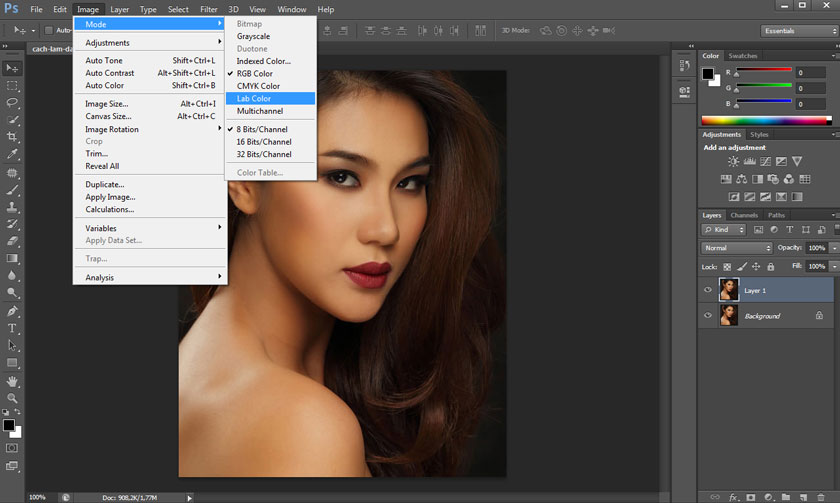Select the Lasso tool in the toolbar

(x=13, y=102)
